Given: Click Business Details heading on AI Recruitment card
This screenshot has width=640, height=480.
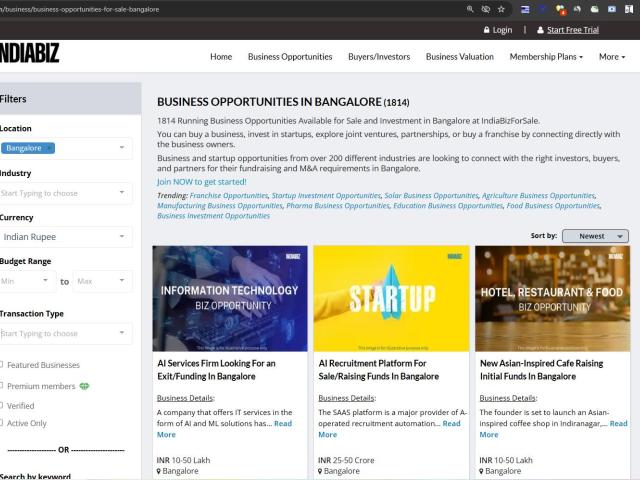Looking at the screenshot, I should (347, 398).
